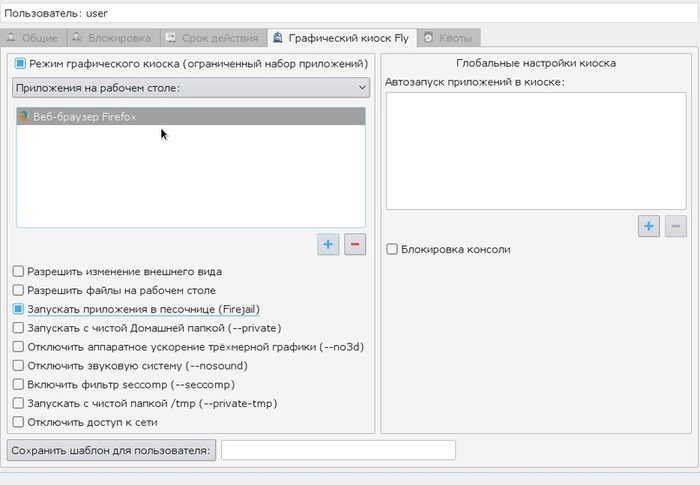Open the Срок действия tab
The width and height of the screenshot is (700, 485).
pos(214,38)
